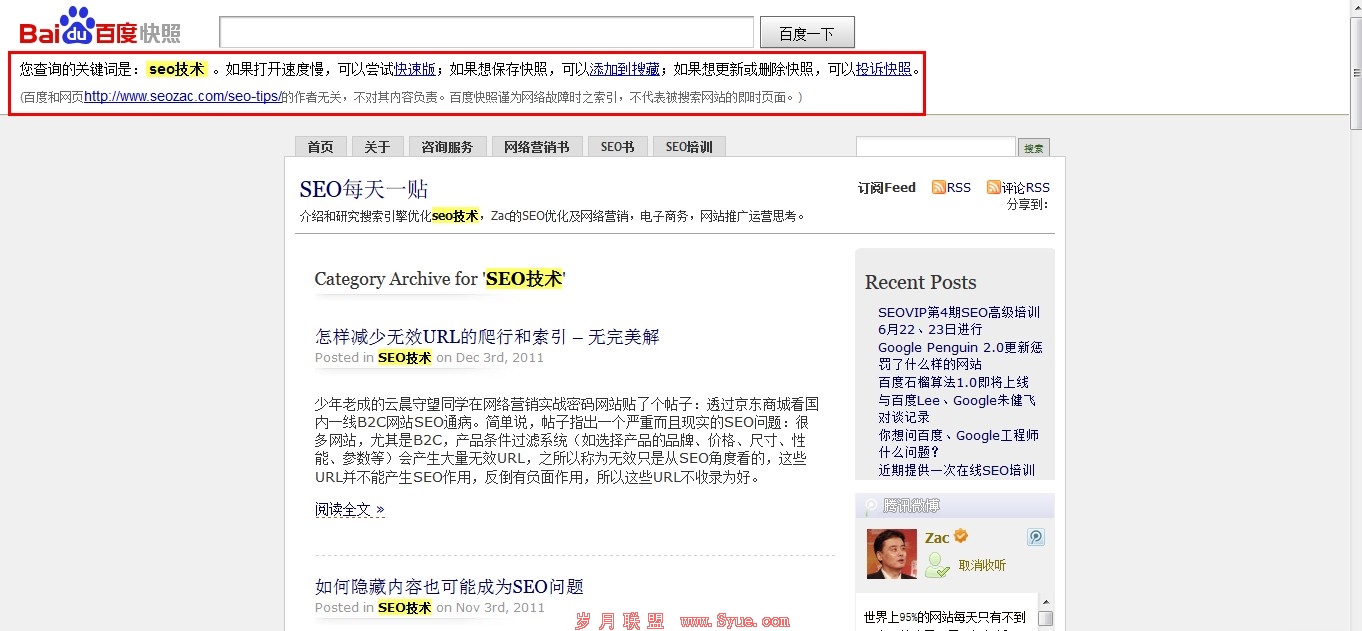Click the RSS subscription link text
1362x631 pixels.
[958, 187]
